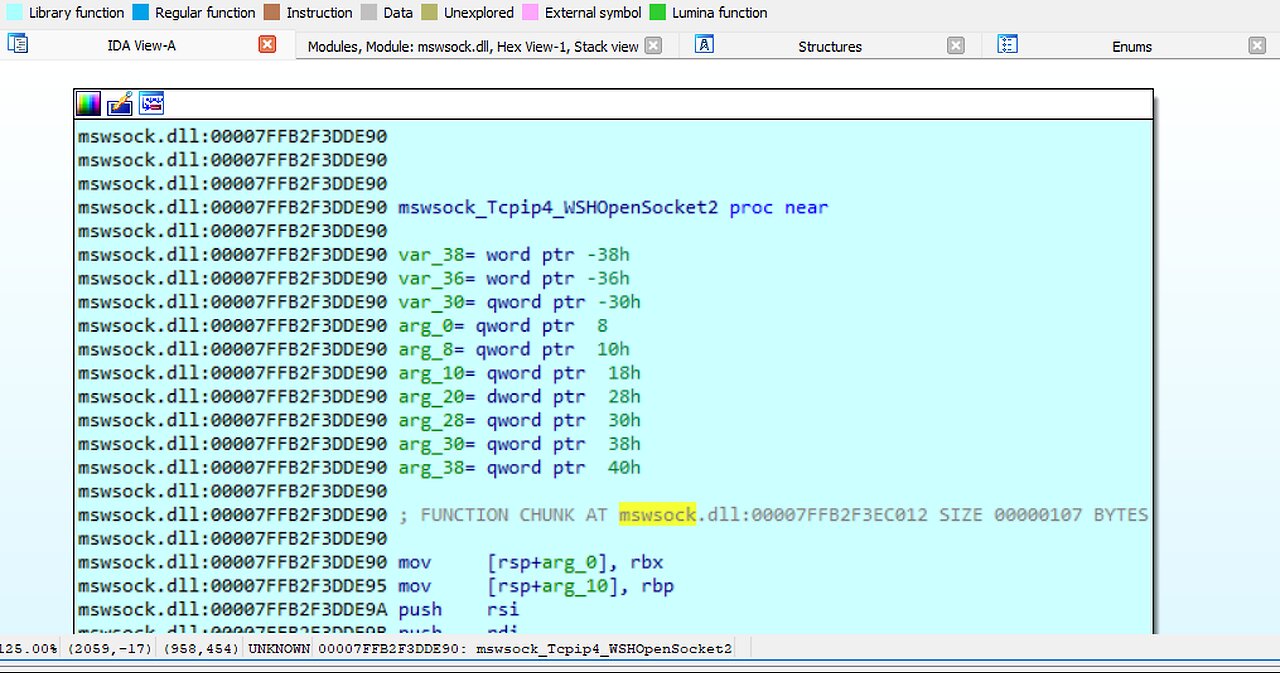This screenshot has width=1280, height=673.
Task: Click the arg_0= qword ptr 8 line
Action: pyautogui.click(x=503, y=326)
